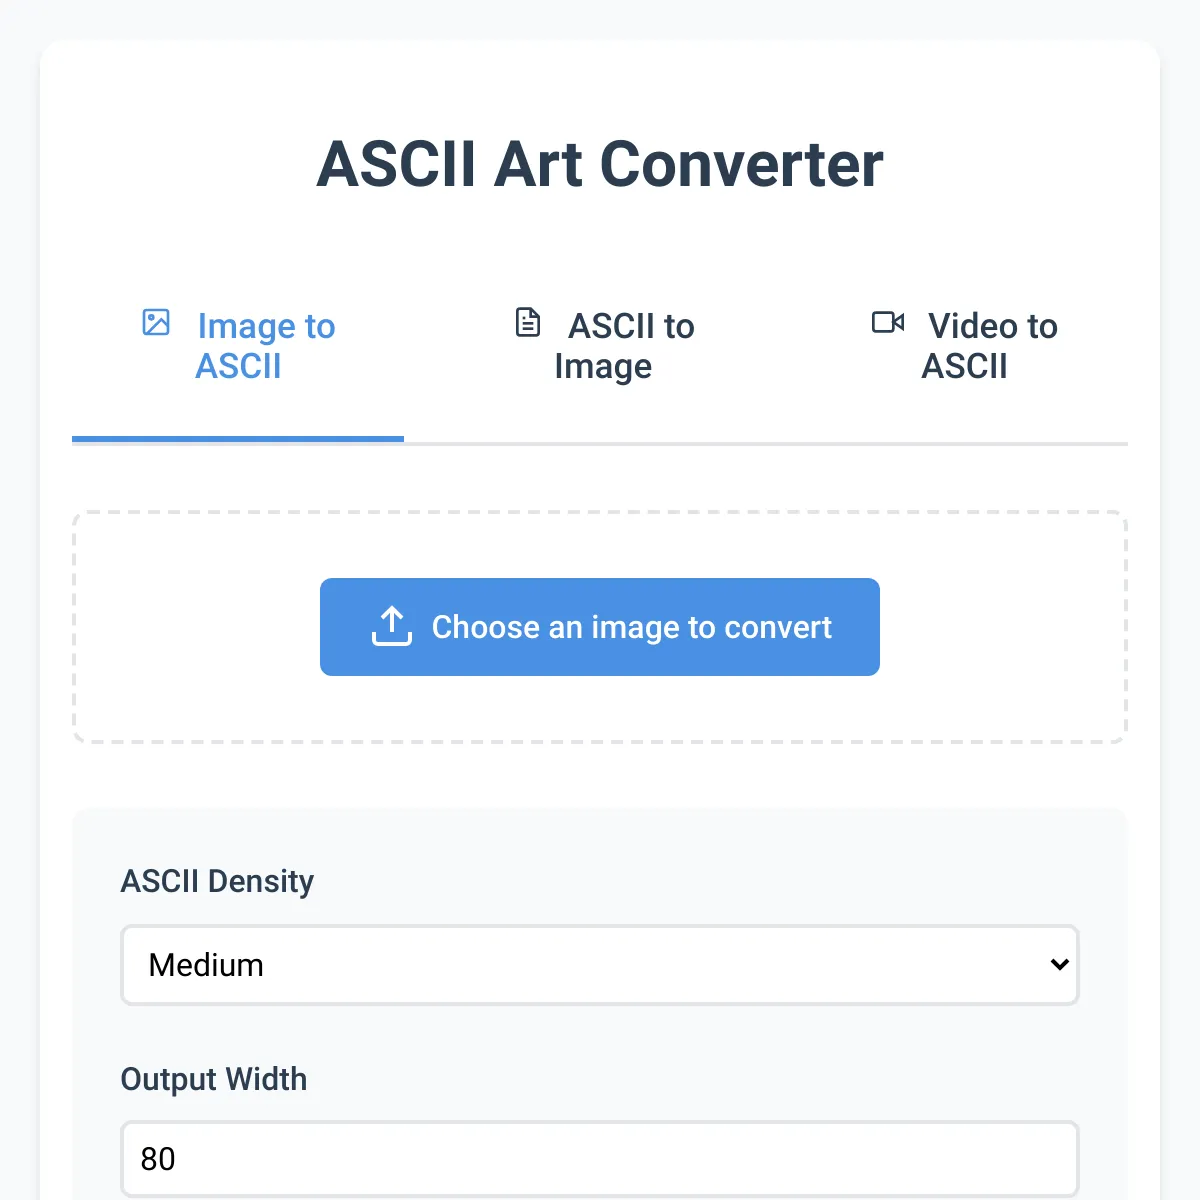Screen dimensions: 1200x1200
Task: Click the ASCII Art Converter heading
Action: (600, 164)
